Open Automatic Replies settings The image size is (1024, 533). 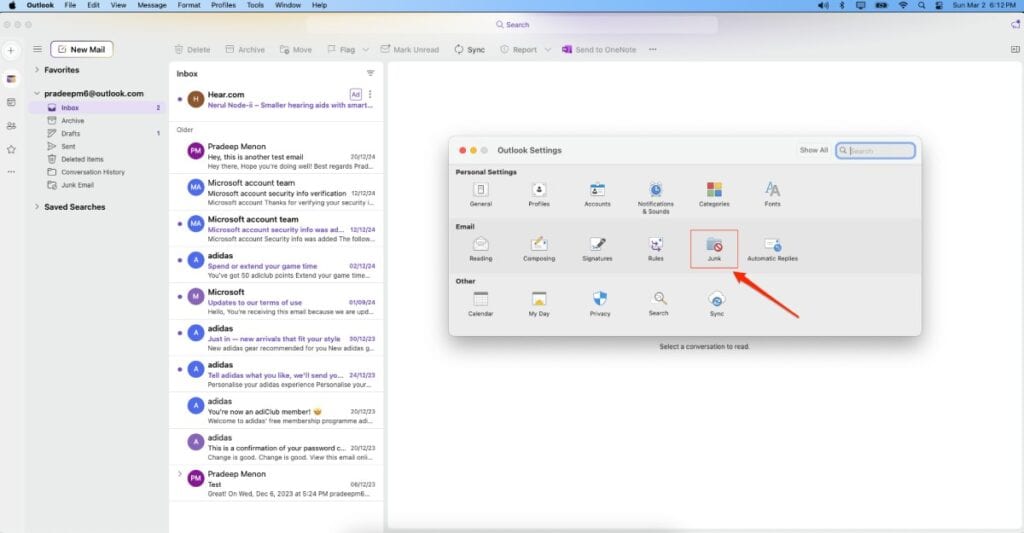click(772, 249)
